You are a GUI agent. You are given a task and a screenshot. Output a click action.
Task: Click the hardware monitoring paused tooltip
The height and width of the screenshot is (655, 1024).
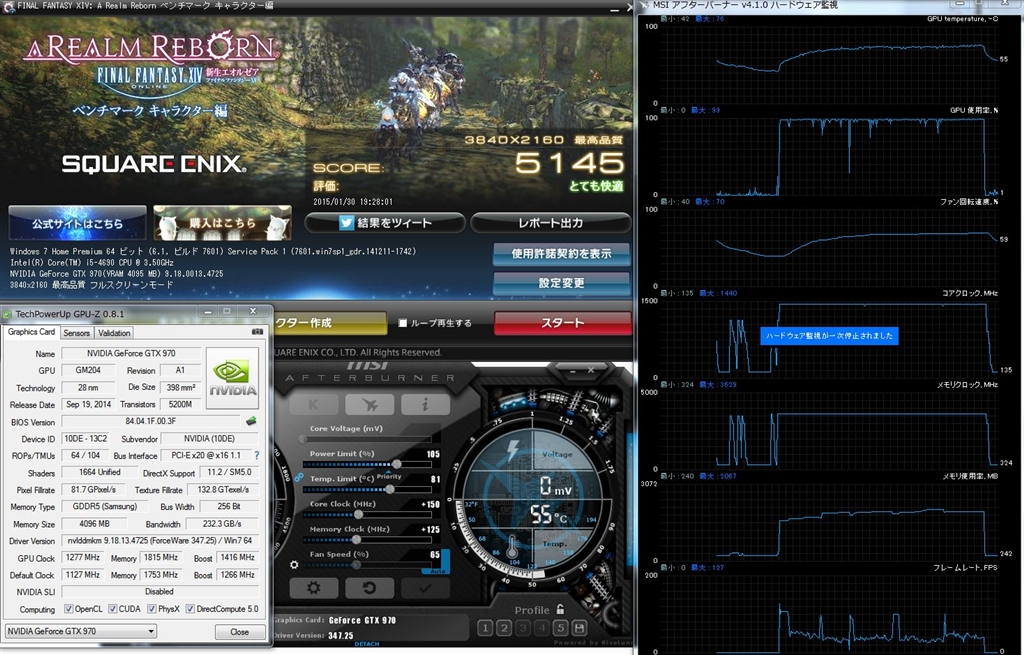[829, 336]
